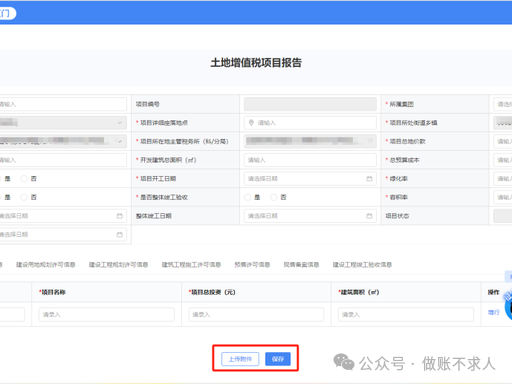Switch to 预售许可信息 tab
Screen dimensions: 512x384
point(252,265)
